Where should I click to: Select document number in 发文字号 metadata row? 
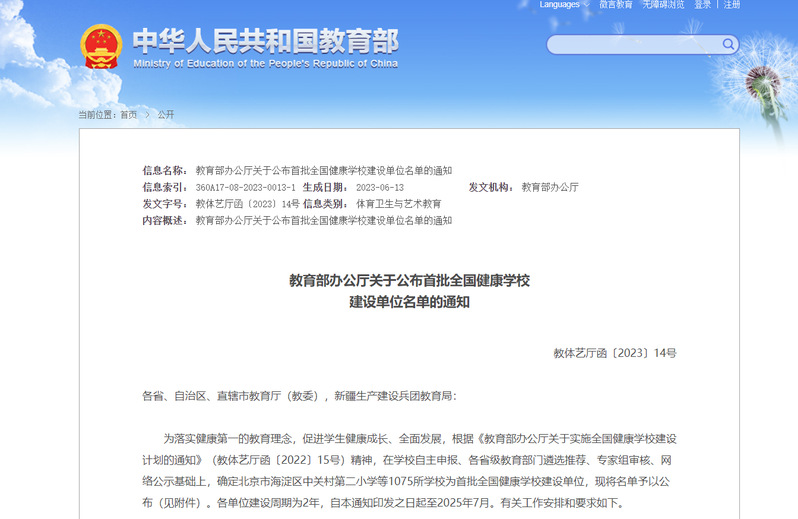click(248, 204)
